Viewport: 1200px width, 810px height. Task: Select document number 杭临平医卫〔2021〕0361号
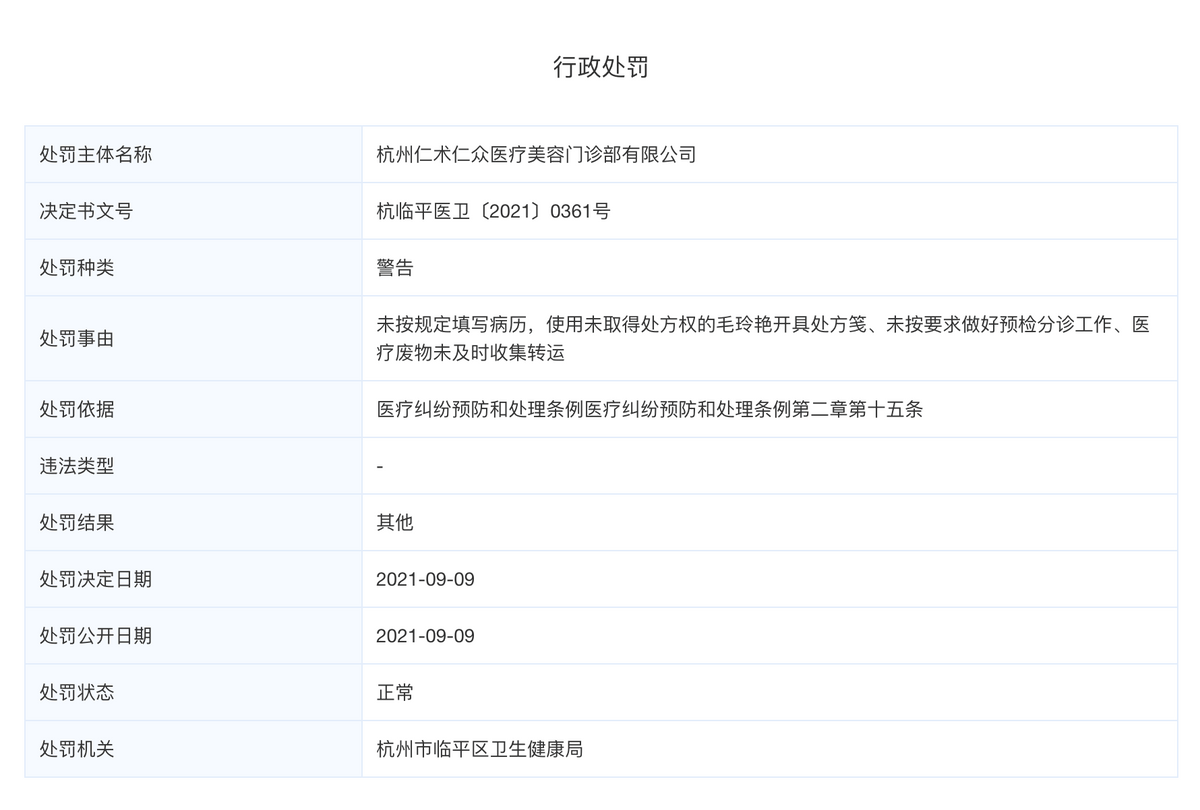pyautogui.click(x=492, y=211)
